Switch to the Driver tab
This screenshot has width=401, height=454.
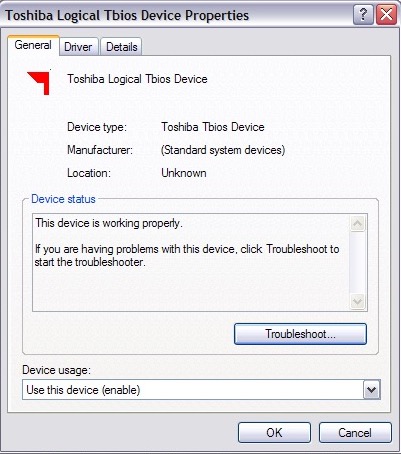(x=78, y=47)
